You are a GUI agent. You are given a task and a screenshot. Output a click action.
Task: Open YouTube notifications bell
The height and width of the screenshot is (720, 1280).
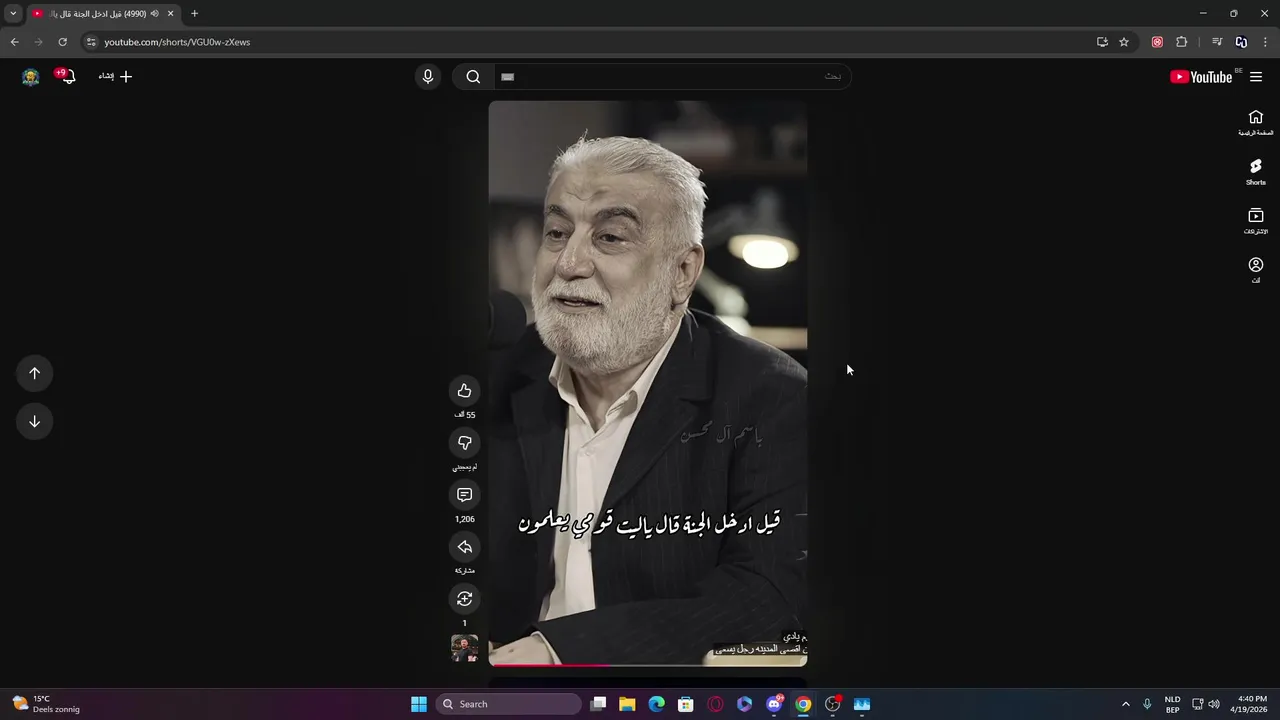[68, 77]
